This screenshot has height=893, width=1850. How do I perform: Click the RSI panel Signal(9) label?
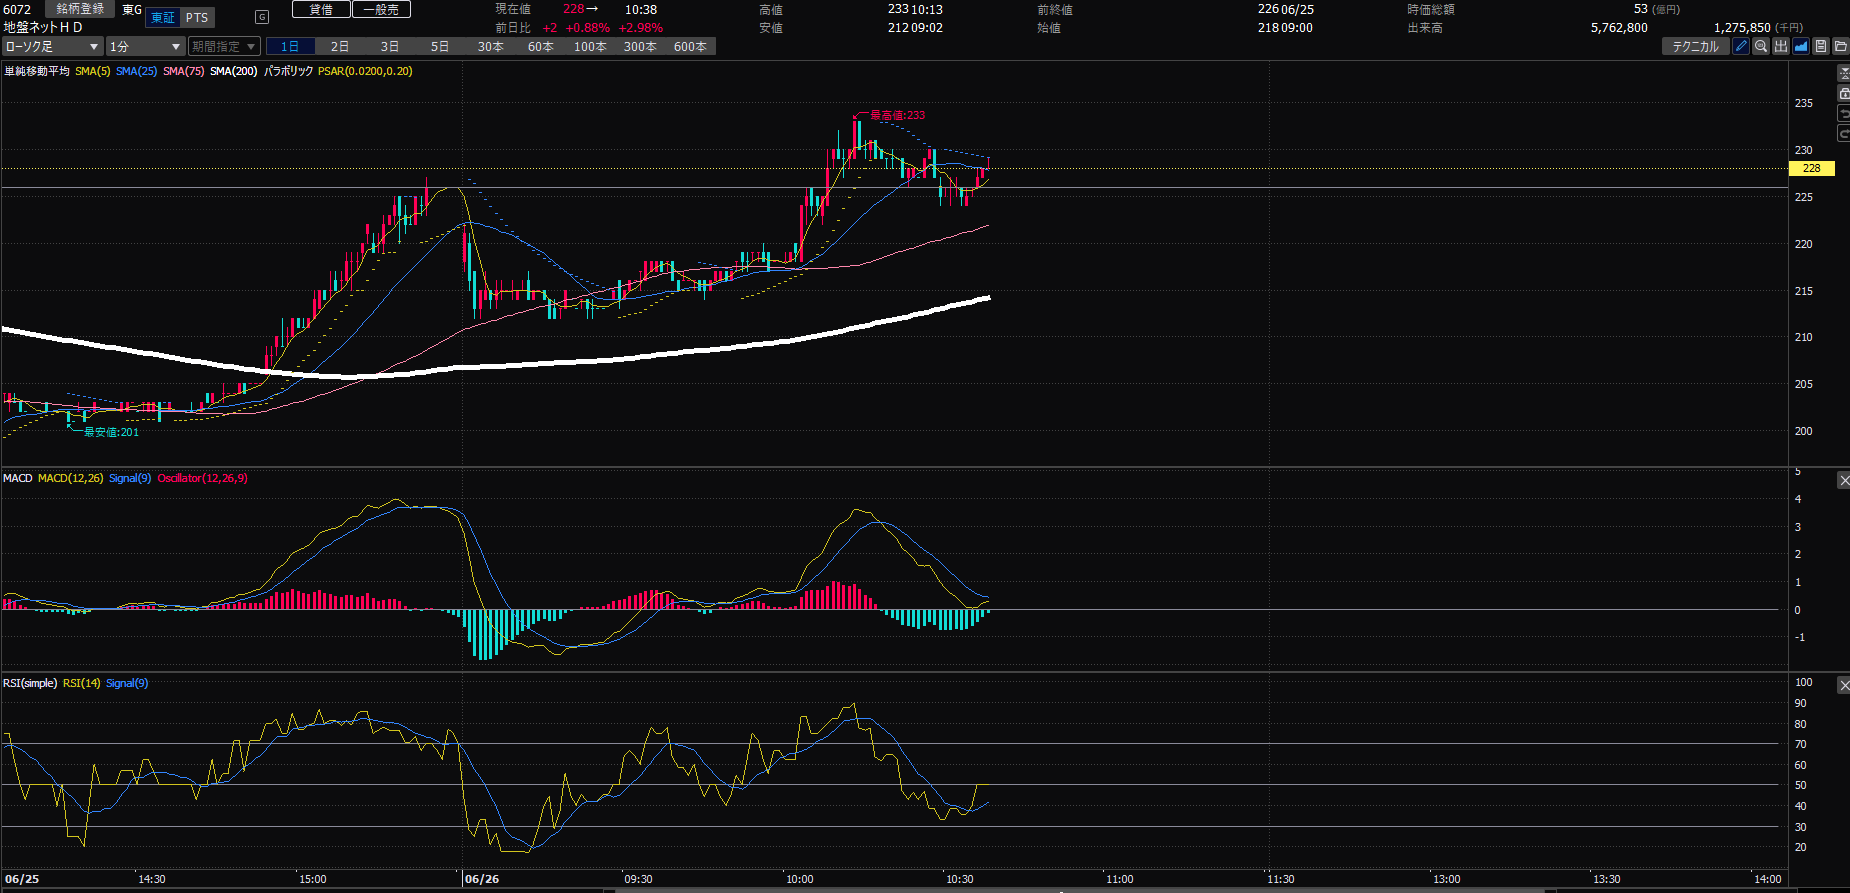[x=127, y=683]
